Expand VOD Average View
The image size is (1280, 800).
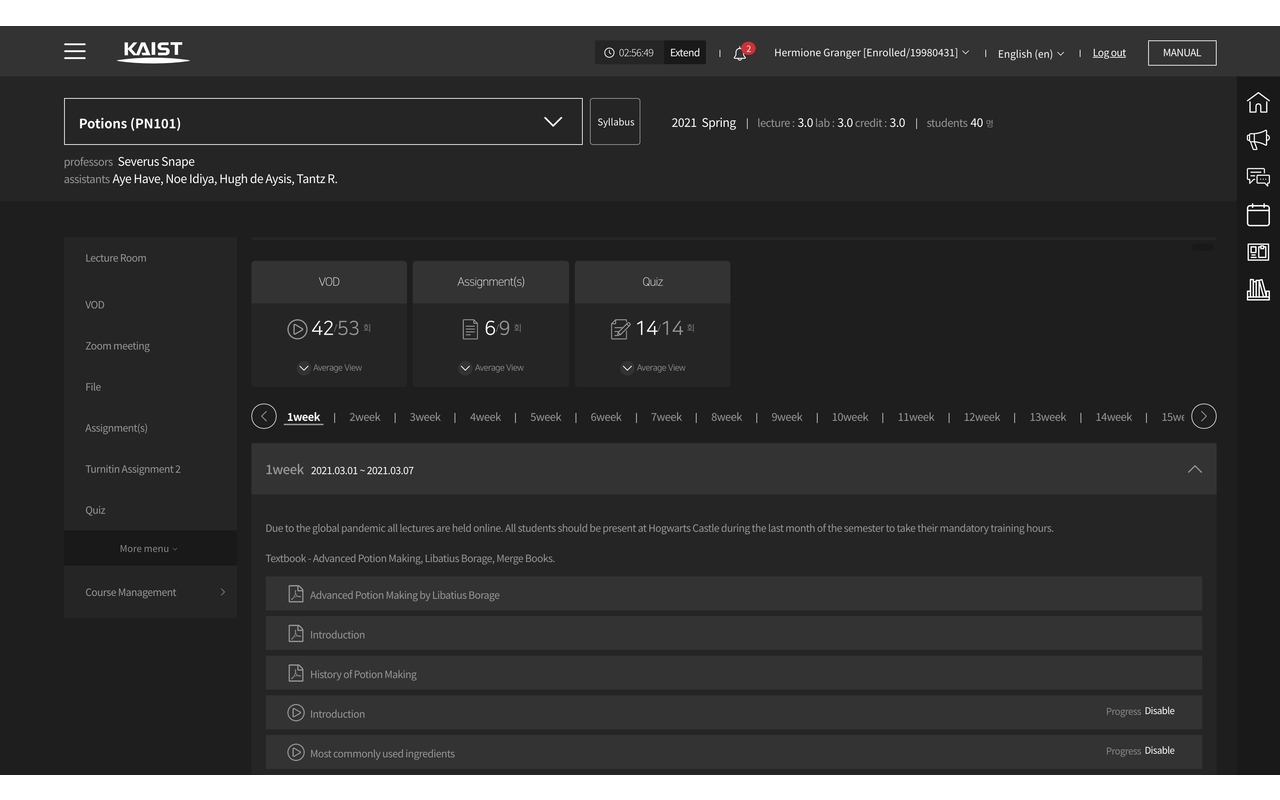329,367
